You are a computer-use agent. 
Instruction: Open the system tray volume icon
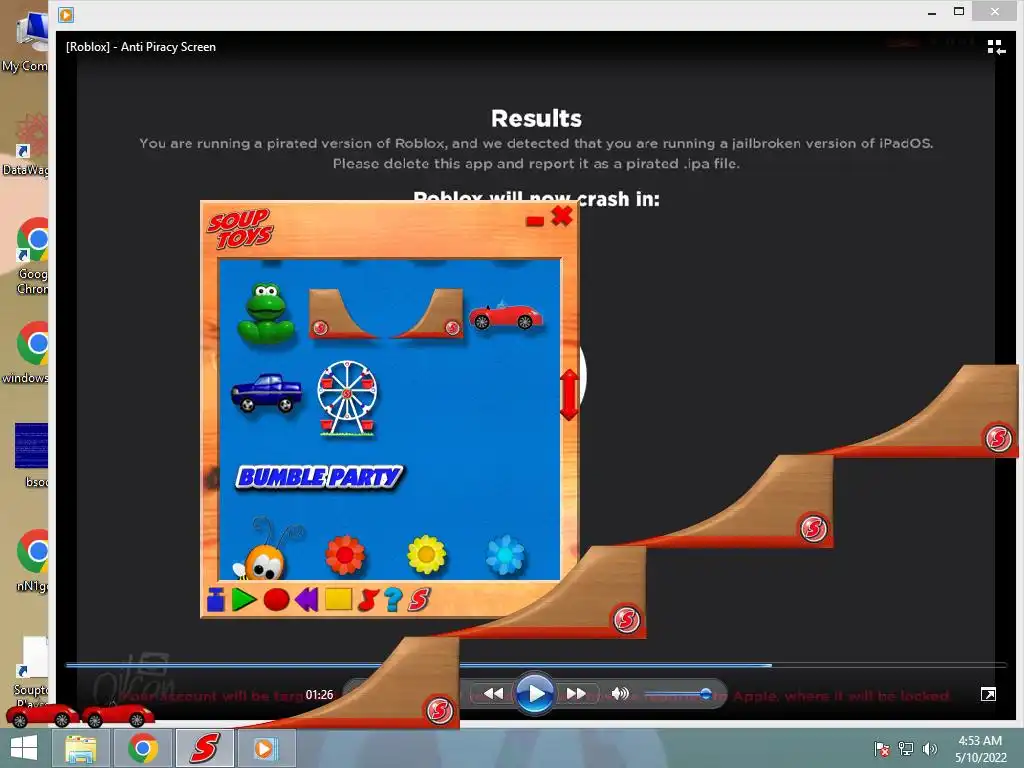point(929,748)
